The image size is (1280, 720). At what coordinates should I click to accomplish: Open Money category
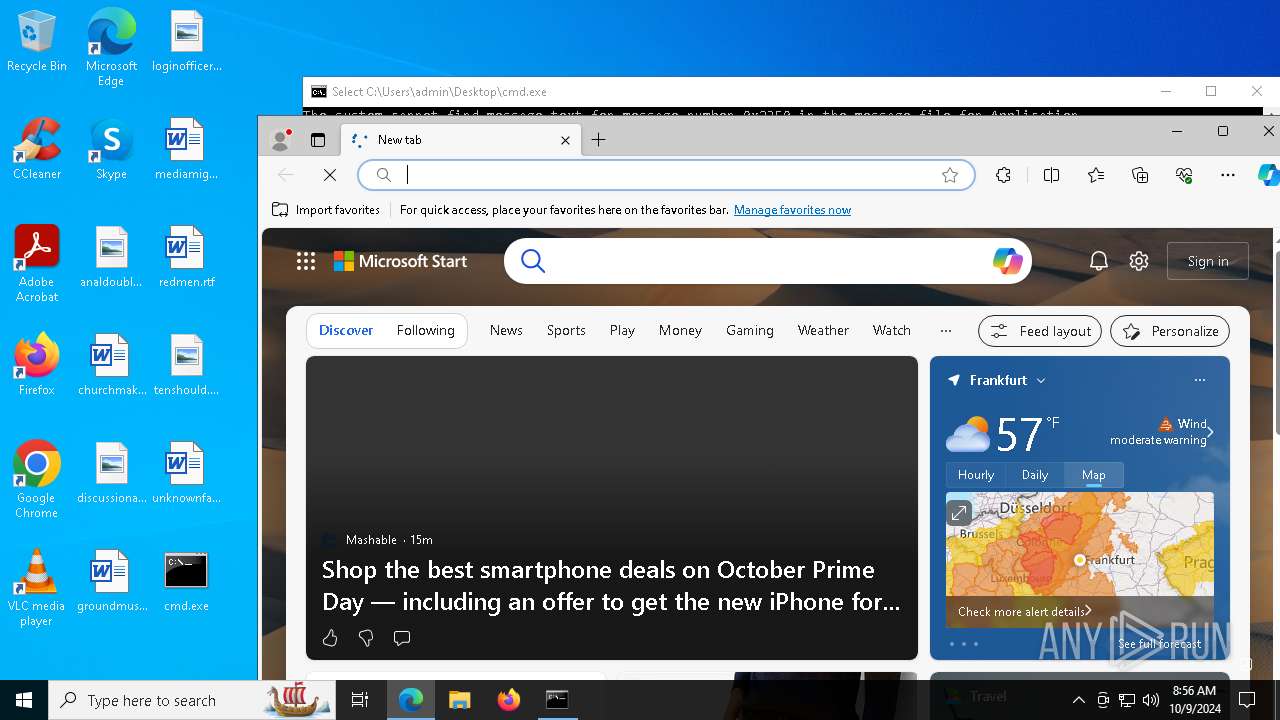point(680,330)
